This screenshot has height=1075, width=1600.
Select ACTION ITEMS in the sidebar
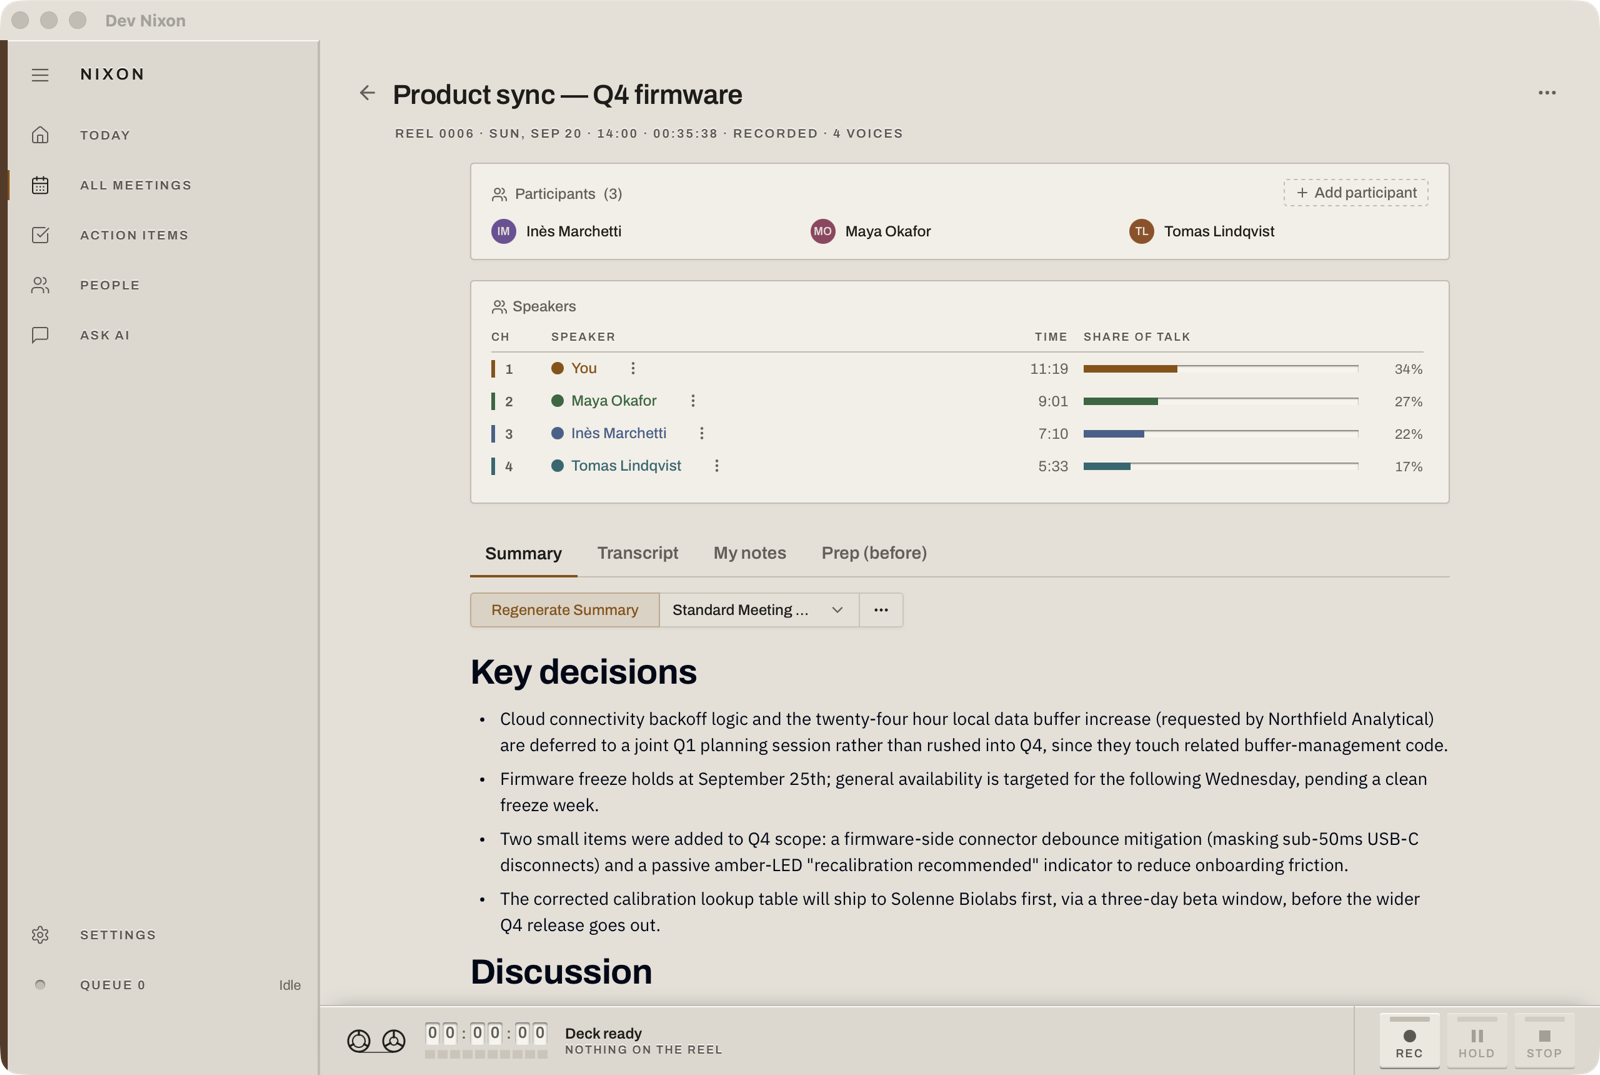134,235
